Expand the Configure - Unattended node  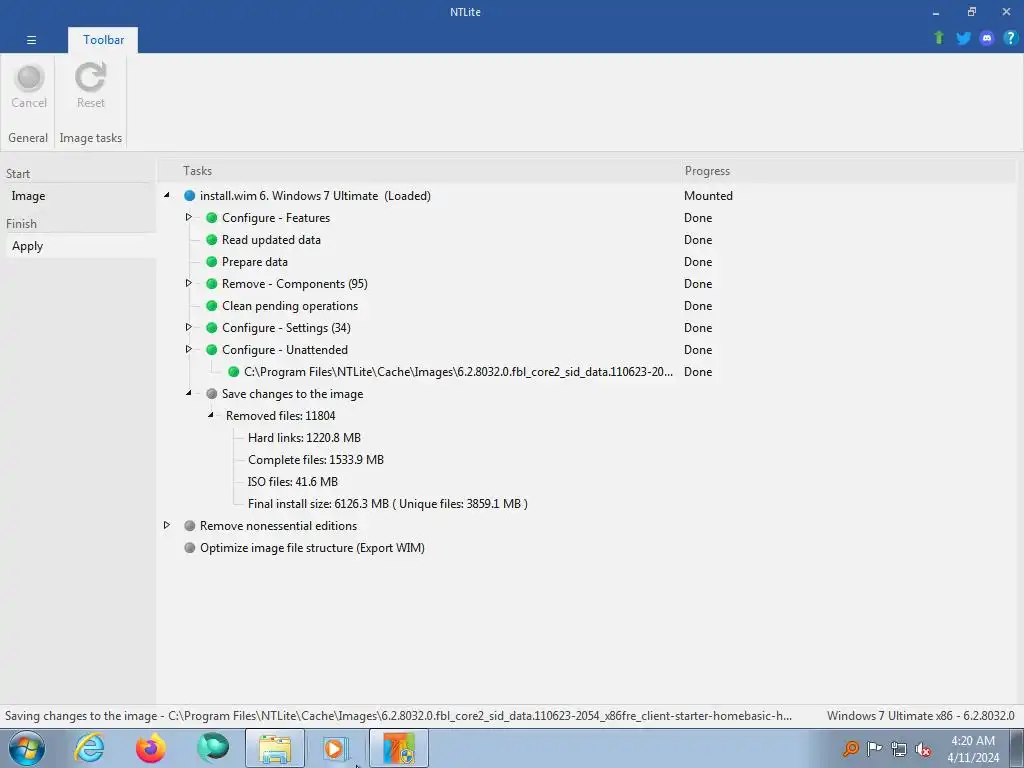coord(189,349)
